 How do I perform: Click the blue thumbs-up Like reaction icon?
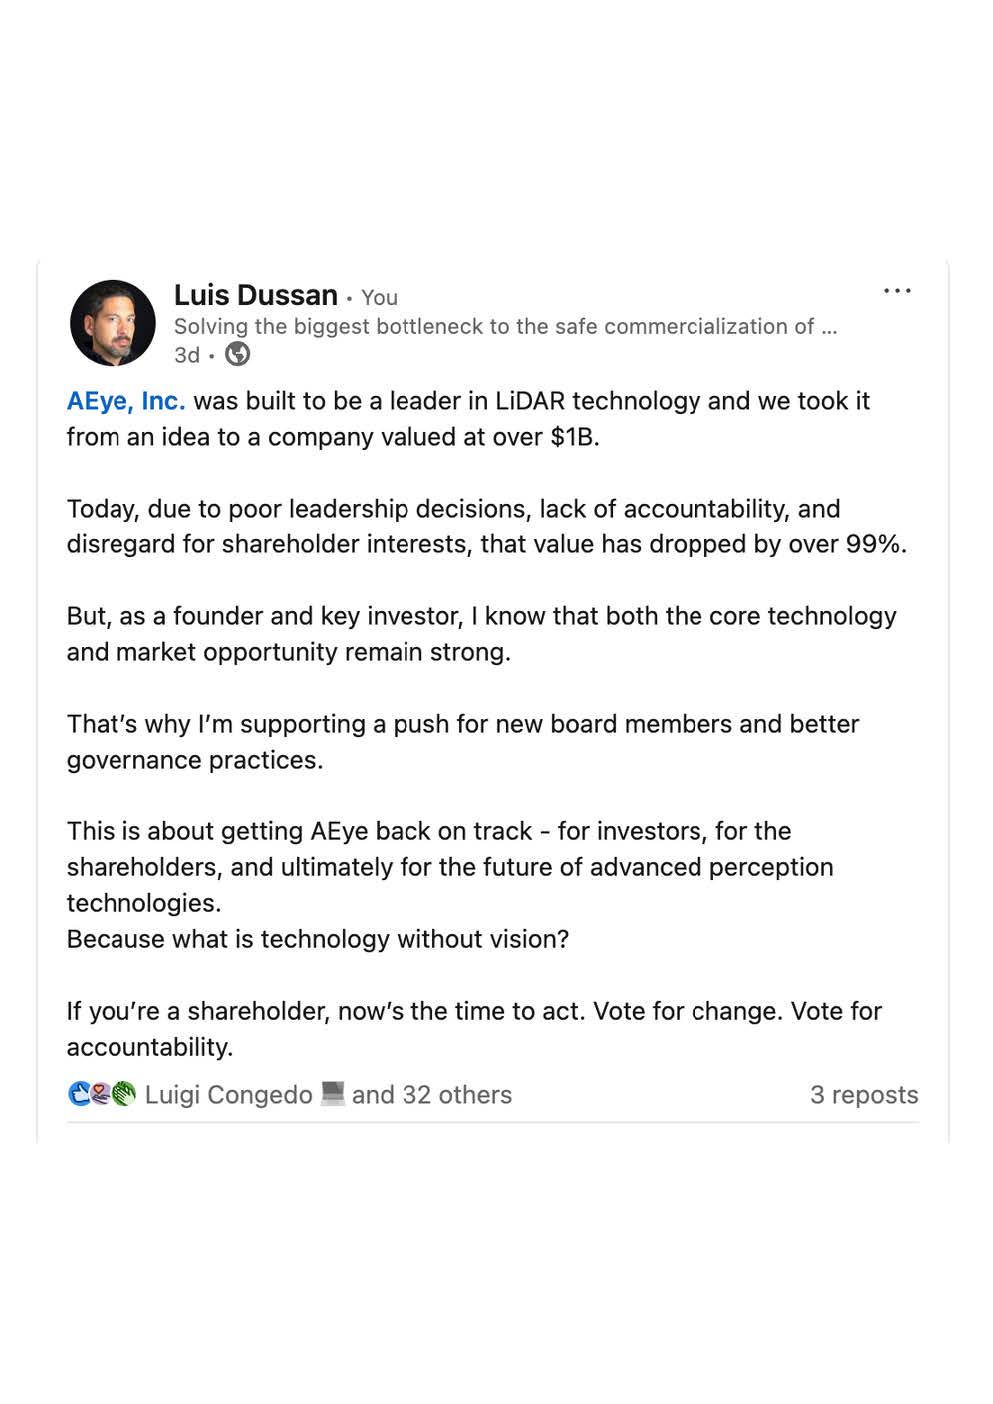pyautogui.click(x=79, y=1094)
